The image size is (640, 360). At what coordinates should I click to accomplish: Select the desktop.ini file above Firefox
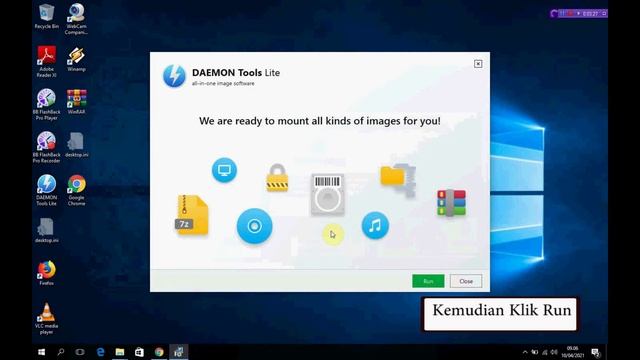(47, 231)
